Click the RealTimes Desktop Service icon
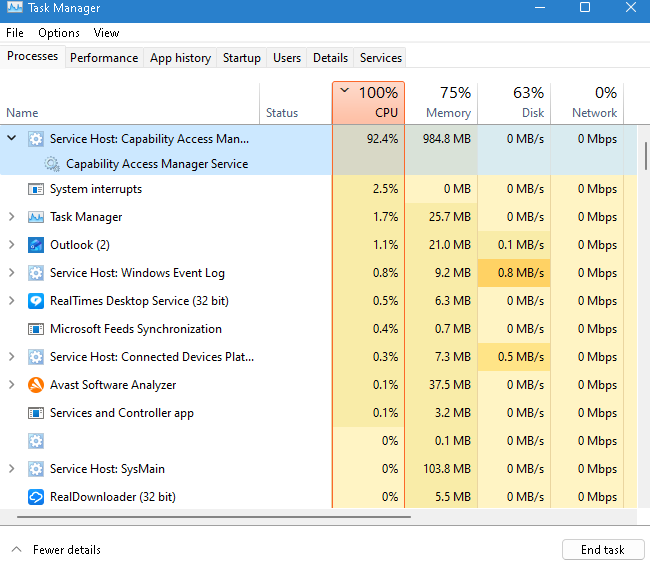This screenshot has width=650, height=563. [x=36, y=301]
